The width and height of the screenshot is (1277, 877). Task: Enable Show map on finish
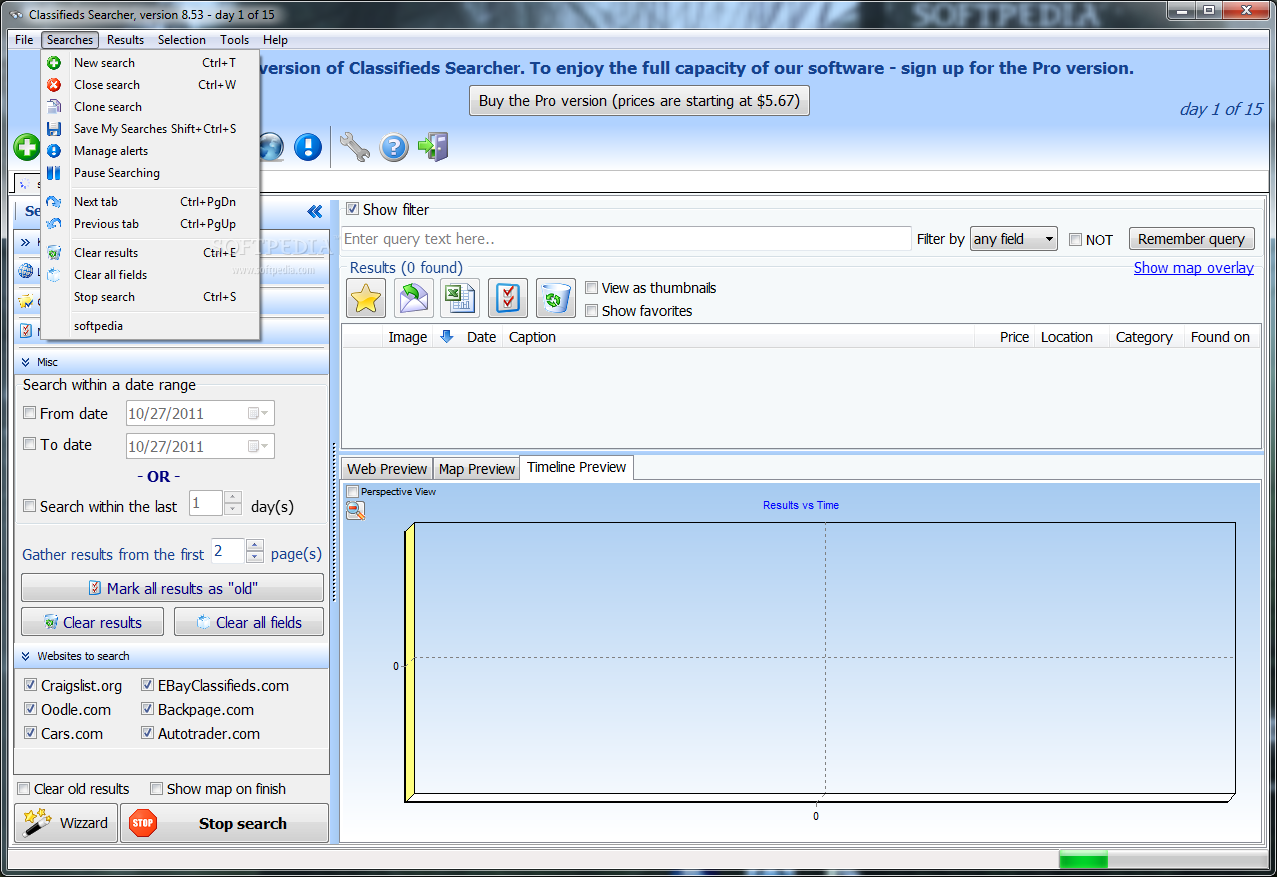coord(156,789)
